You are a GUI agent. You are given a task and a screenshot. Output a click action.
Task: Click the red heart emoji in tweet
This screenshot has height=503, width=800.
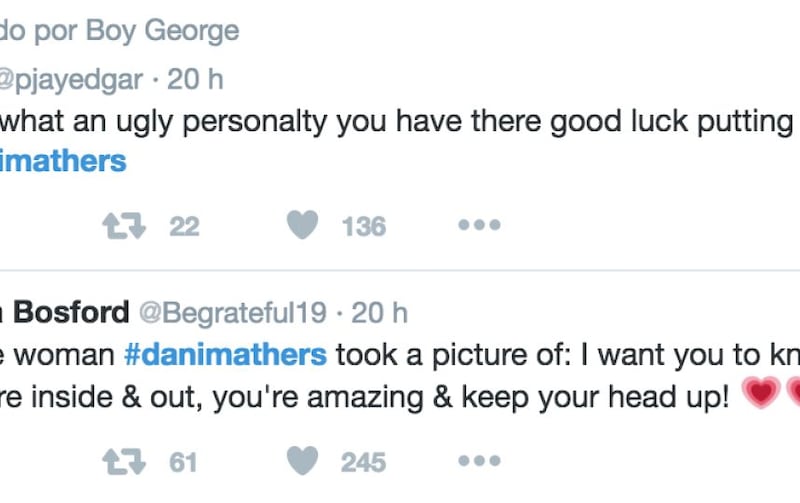(x=761, y=393)
